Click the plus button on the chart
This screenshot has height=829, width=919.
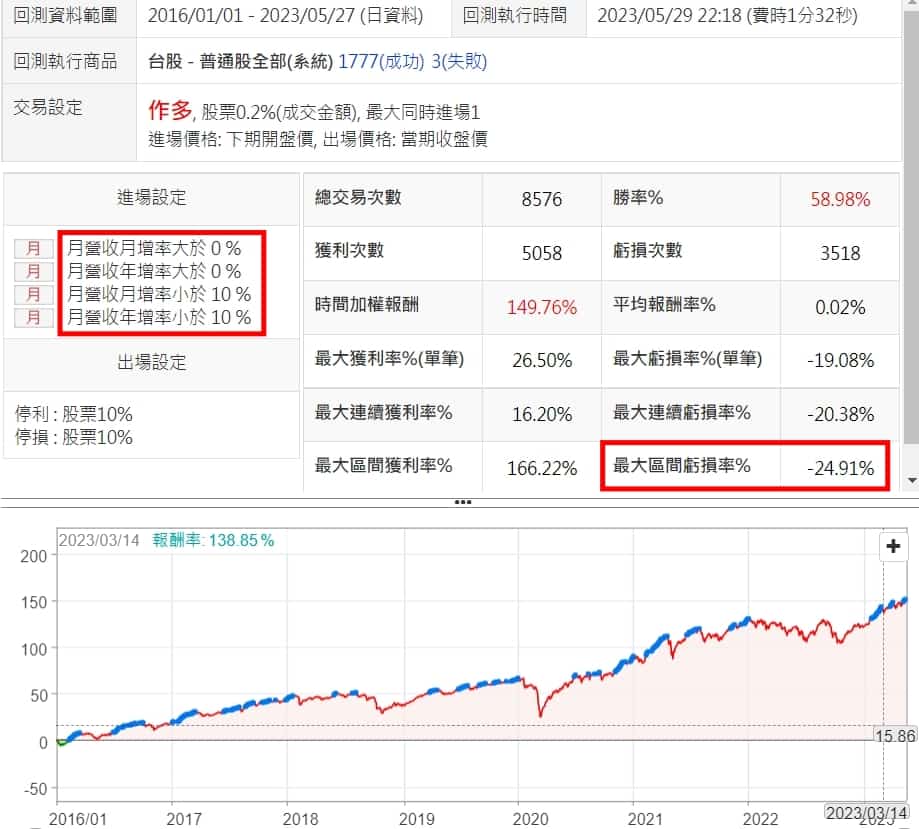pyautogui.click(x=891, y=547)
